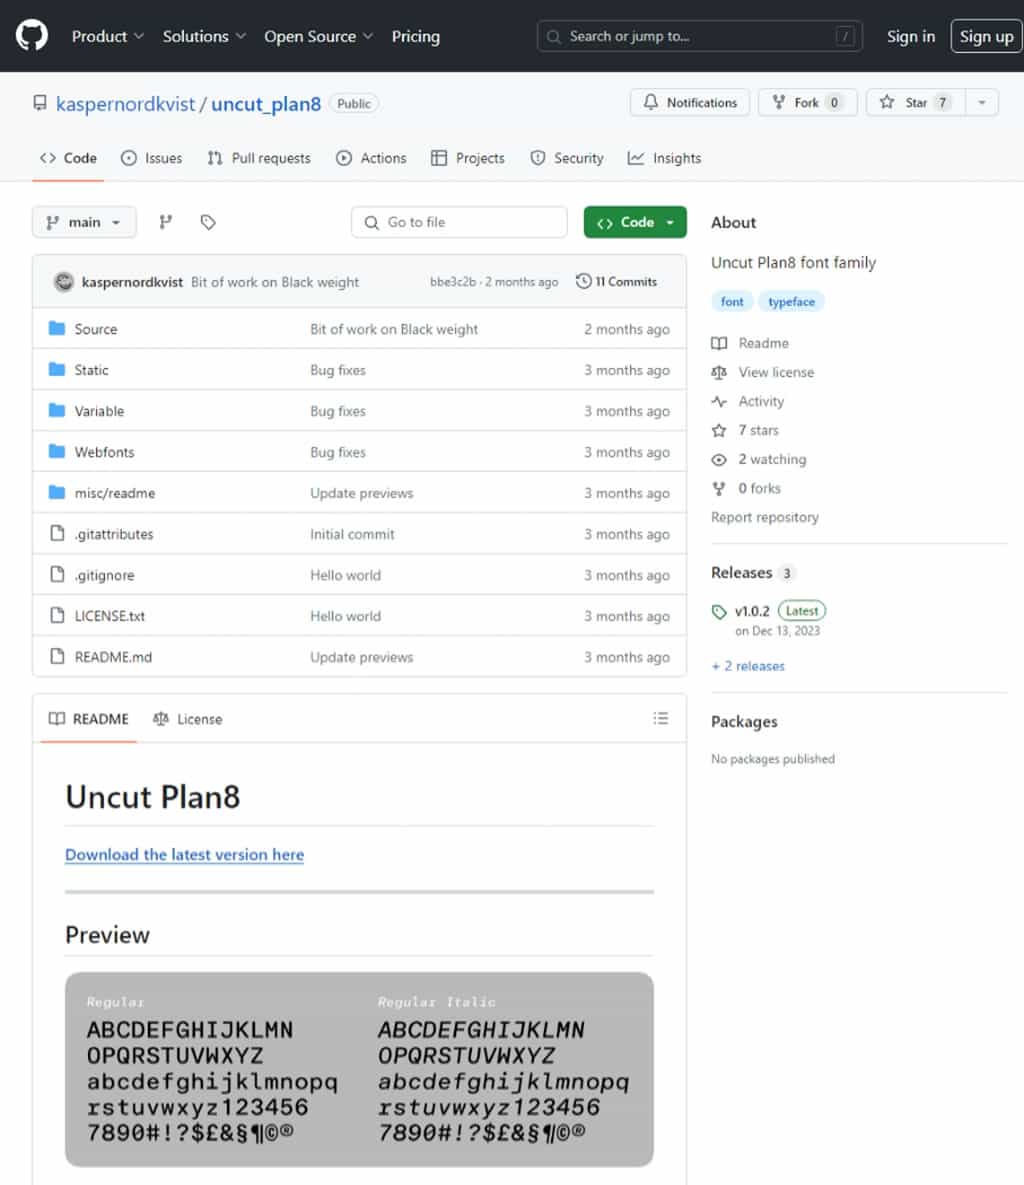Open the Static folder icon
This screenshot has height=1185, width=1024.
(x=57, y=369)
